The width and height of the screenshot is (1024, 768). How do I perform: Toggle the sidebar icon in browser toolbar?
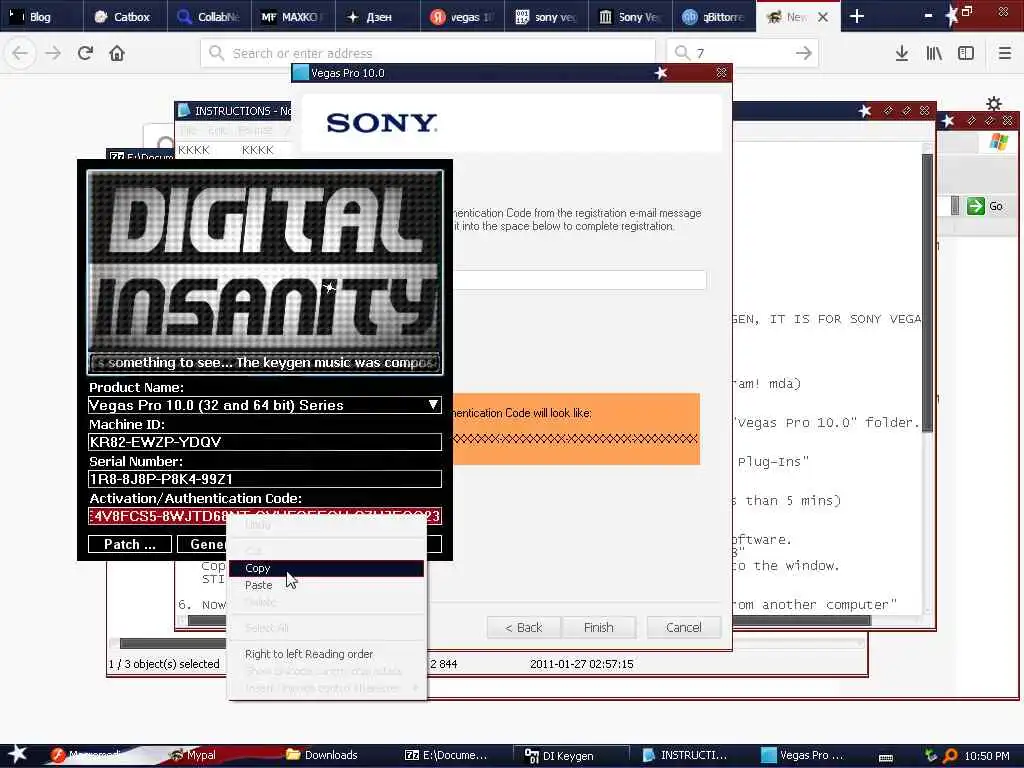(966, 53)
